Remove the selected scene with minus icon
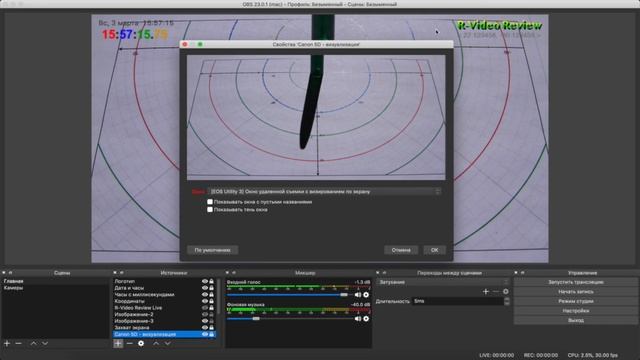This screenshot has height=360, width=640. pyautogui.click(x=18, y=343)
